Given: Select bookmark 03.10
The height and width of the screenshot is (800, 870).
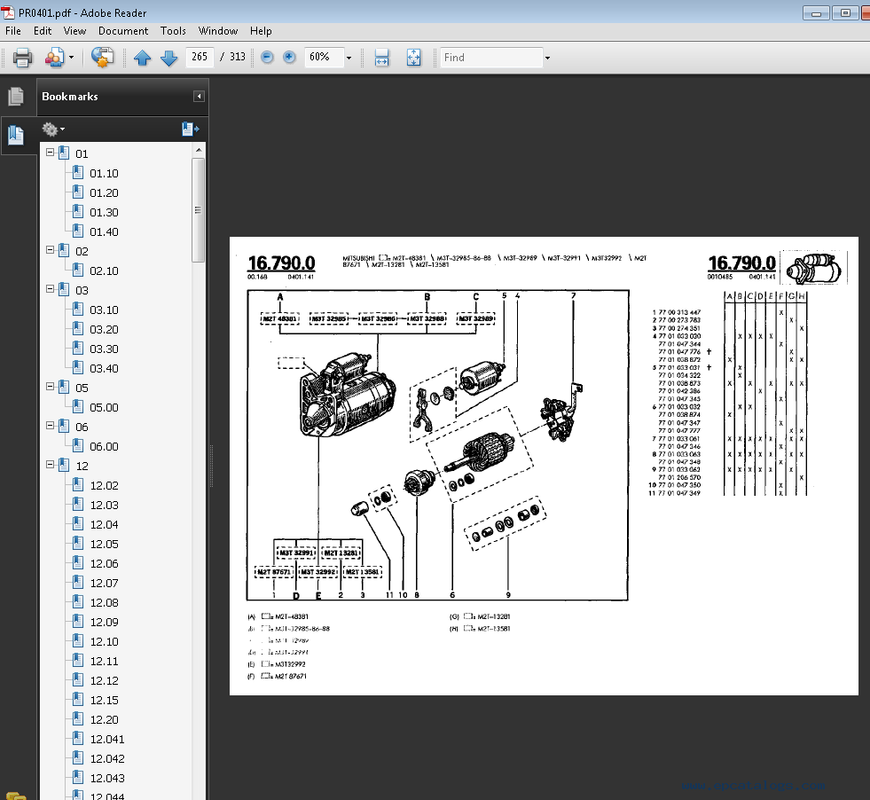Looking at the screenshot, I should click(104, 310).
